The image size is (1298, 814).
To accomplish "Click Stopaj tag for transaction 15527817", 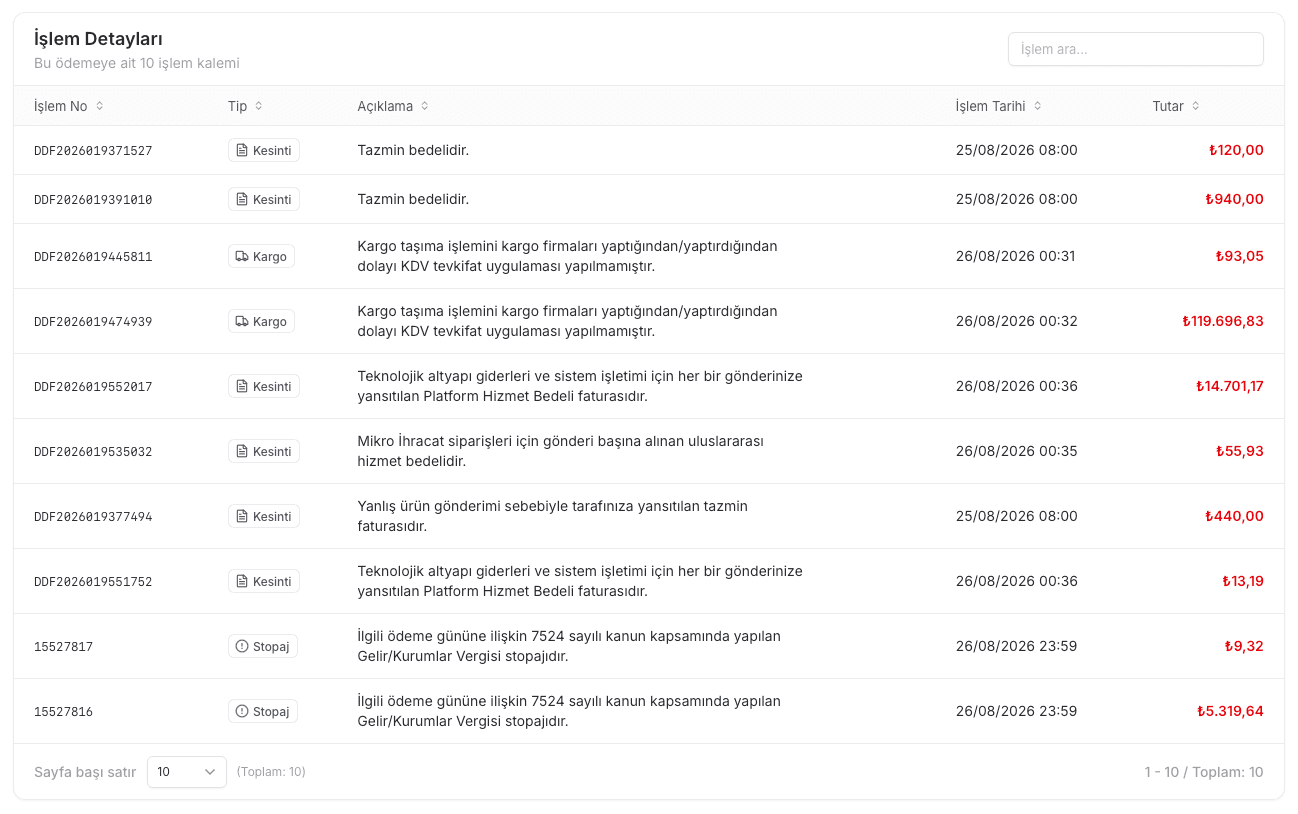I will click(263, 646).
